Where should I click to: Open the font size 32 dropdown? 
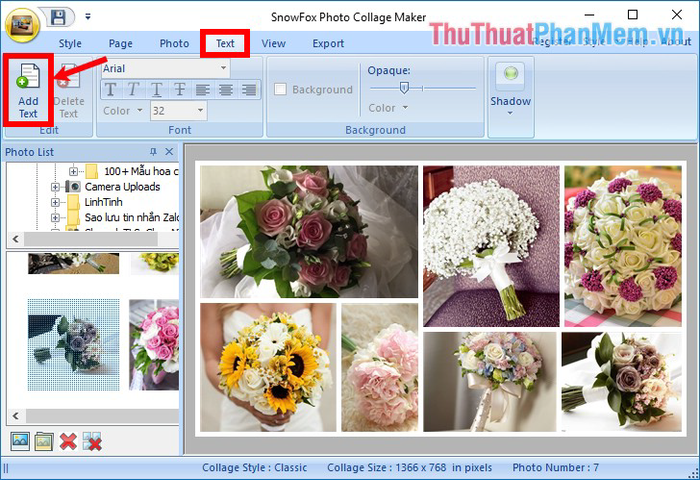[200, 110]
